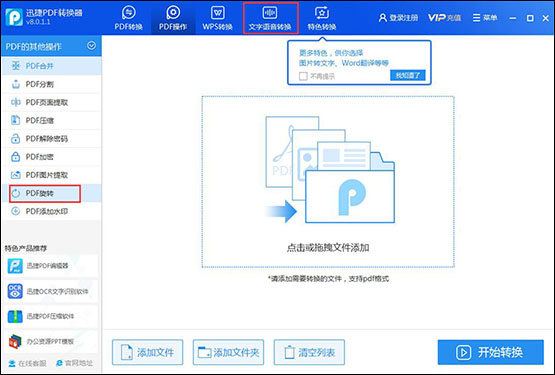Click the 开始转换 button
This screenshot has width=555, height=375.
point(491,352)
